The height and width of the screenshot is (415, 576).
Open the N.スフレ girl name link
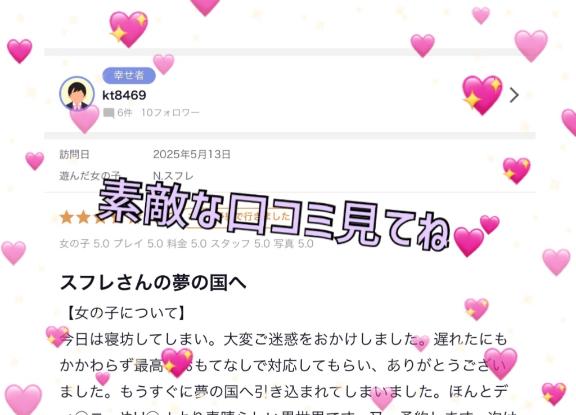(173, 176)
